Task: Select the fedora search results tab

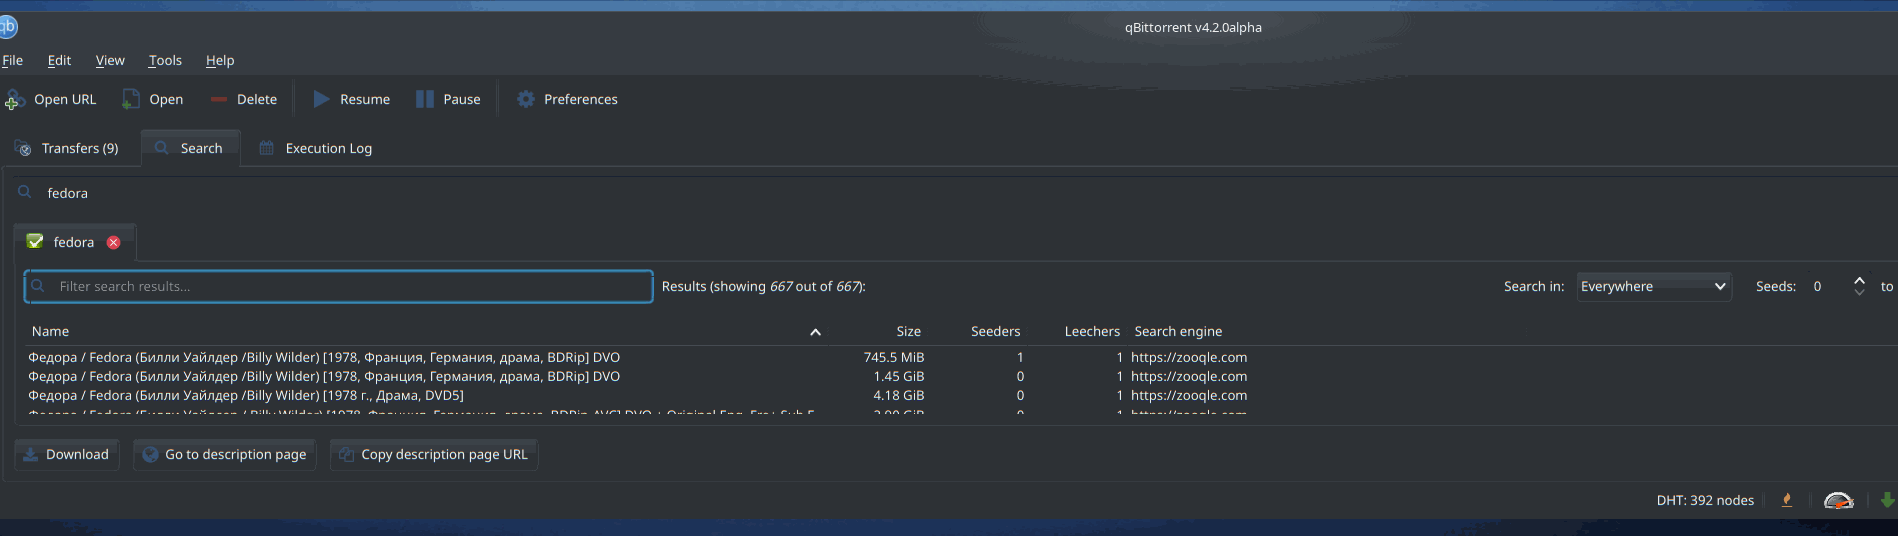Action: [x=74, y=242]
